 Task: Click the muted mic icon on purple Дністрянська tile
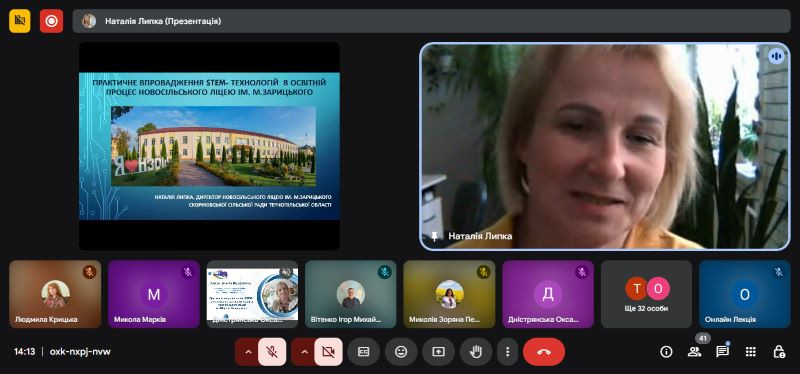coord(582,272)
